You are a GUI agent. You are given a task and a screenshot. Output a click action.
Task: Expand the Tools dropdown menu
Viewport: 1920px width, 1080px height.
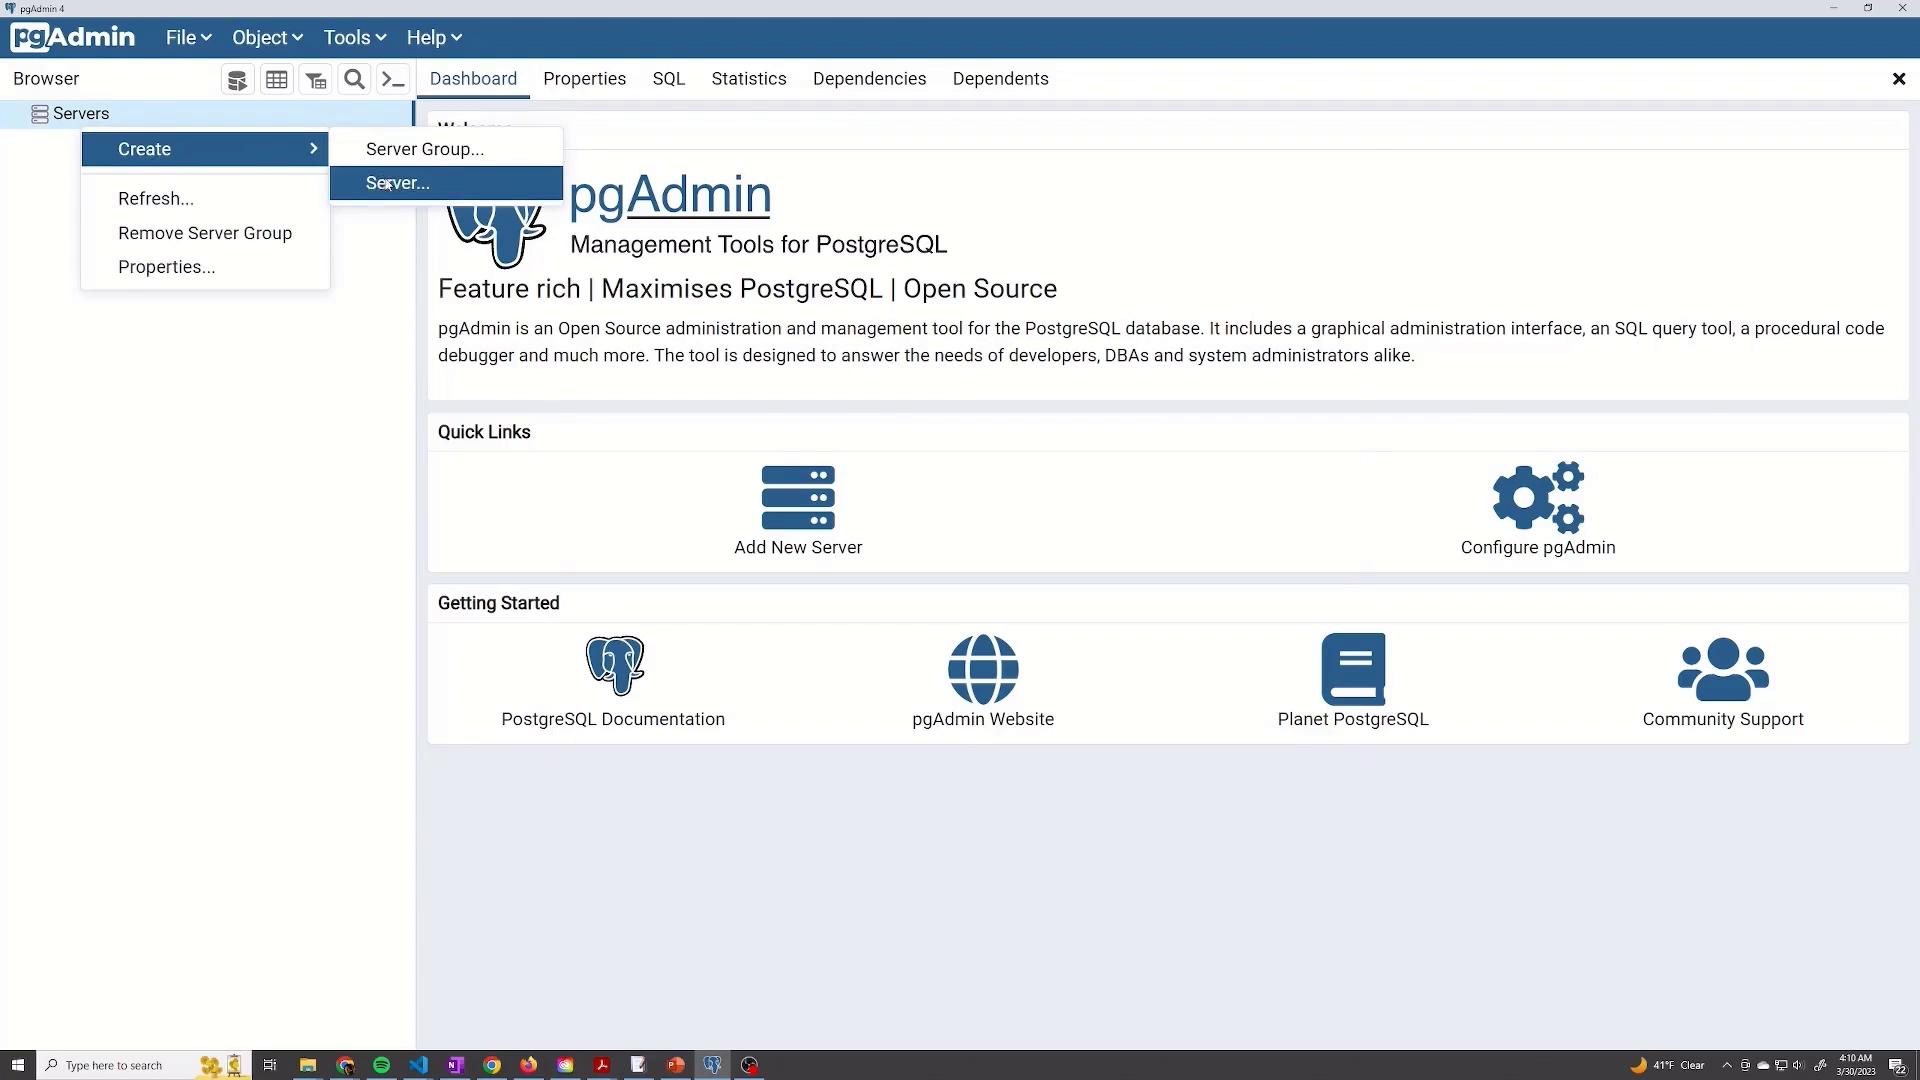[x=354, y=38]
